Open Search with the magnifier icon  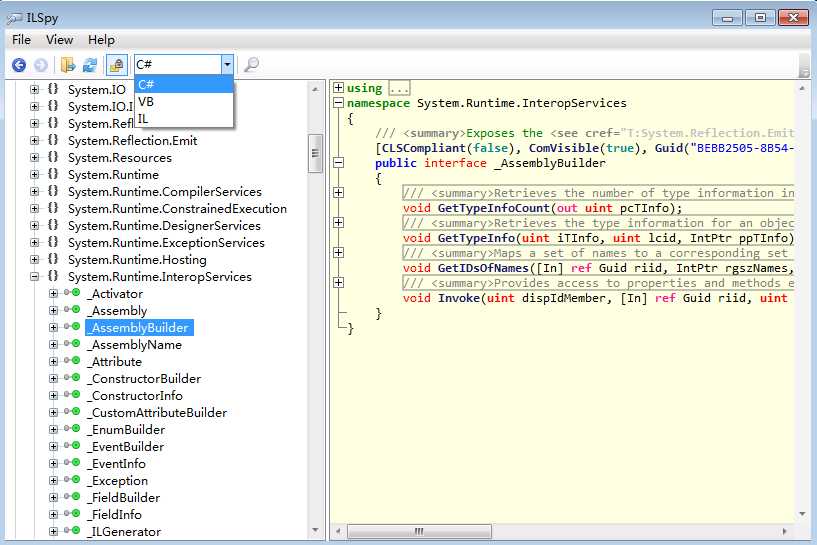(x=251, y=65)
